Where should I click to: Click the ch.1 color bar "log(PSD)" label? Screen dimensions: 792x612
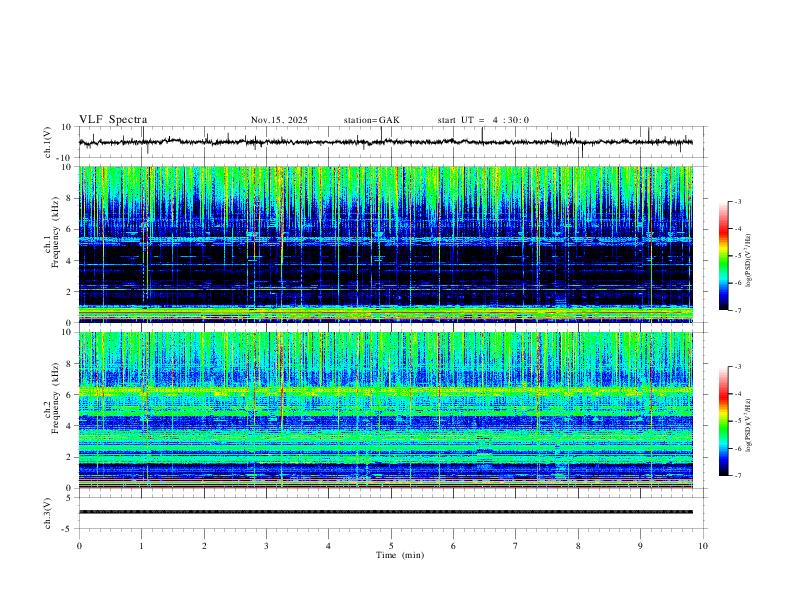point(748,261)
